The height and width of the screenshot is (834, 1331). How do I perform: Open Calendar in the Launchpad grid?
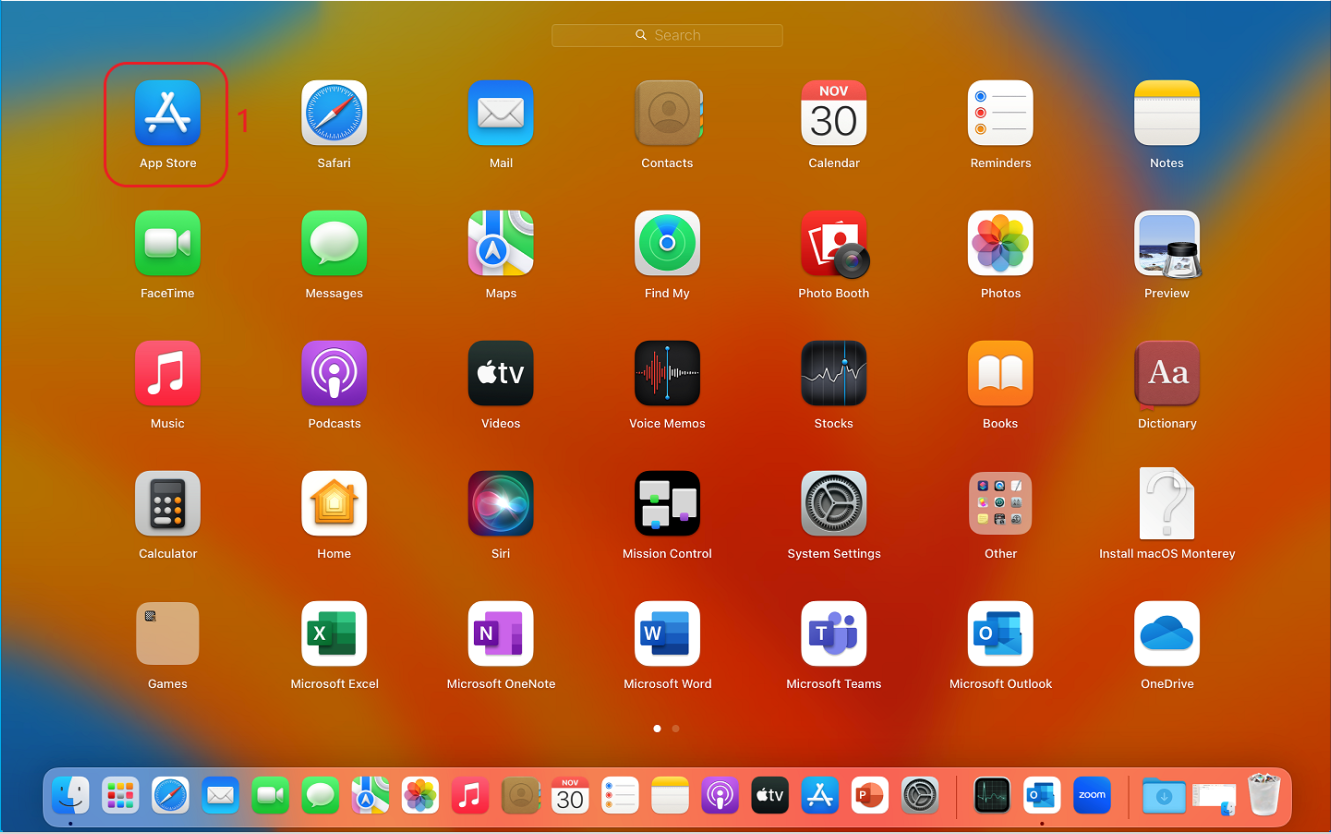coord(834,113)
